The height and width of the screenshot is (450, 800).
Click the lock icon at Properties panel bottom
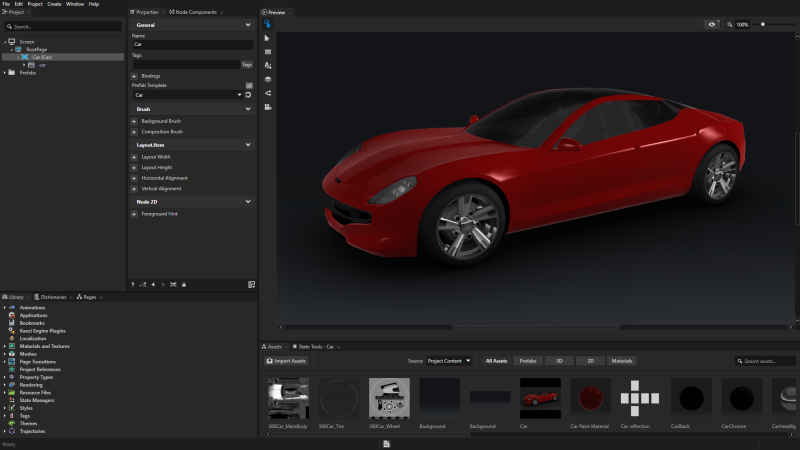184,285
